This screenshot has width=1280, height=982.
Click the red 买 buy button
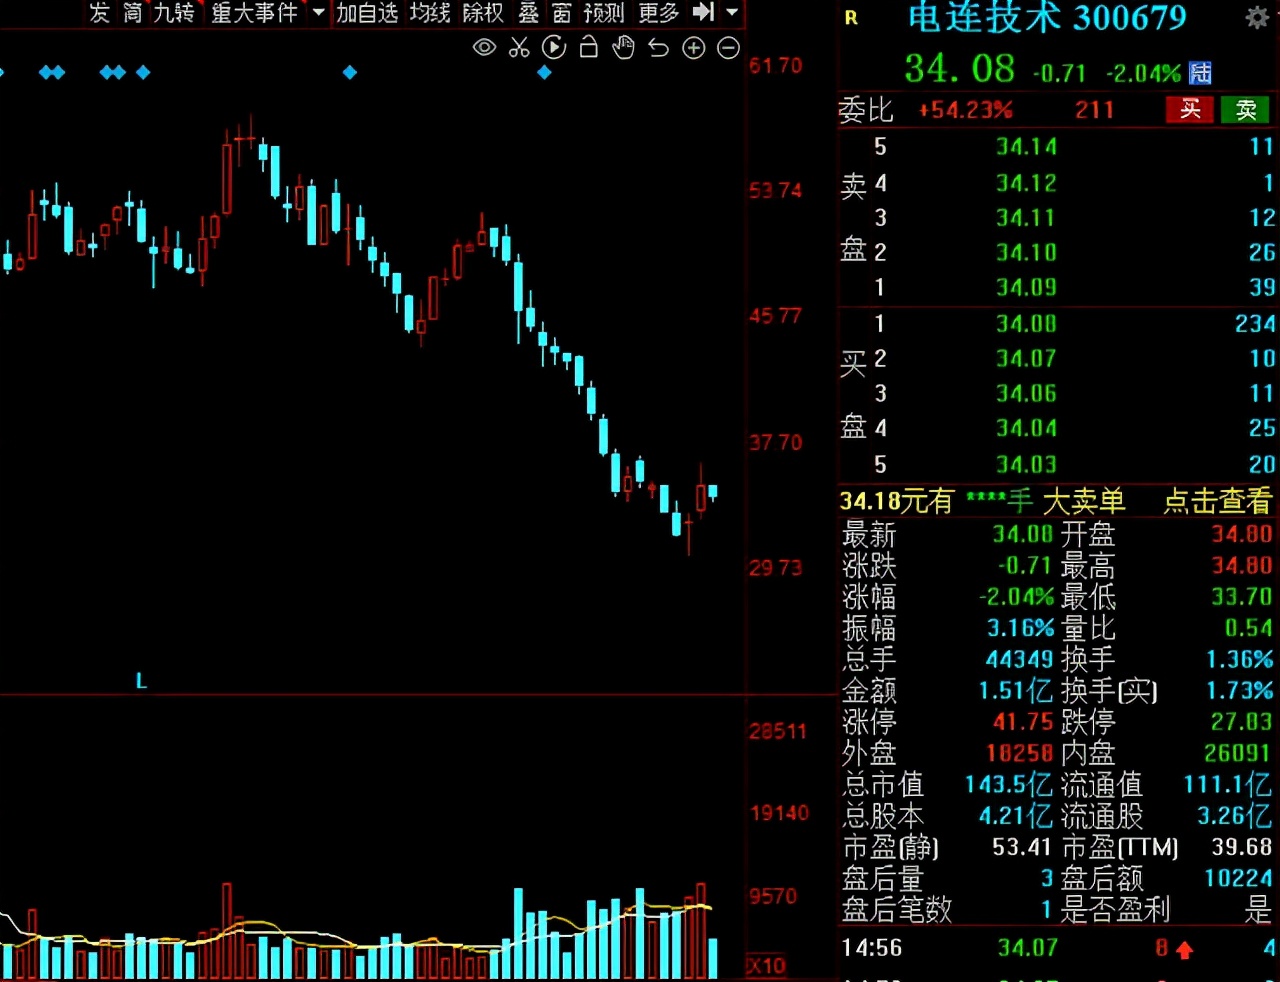pyautogui.click(x=1190, y=110)
